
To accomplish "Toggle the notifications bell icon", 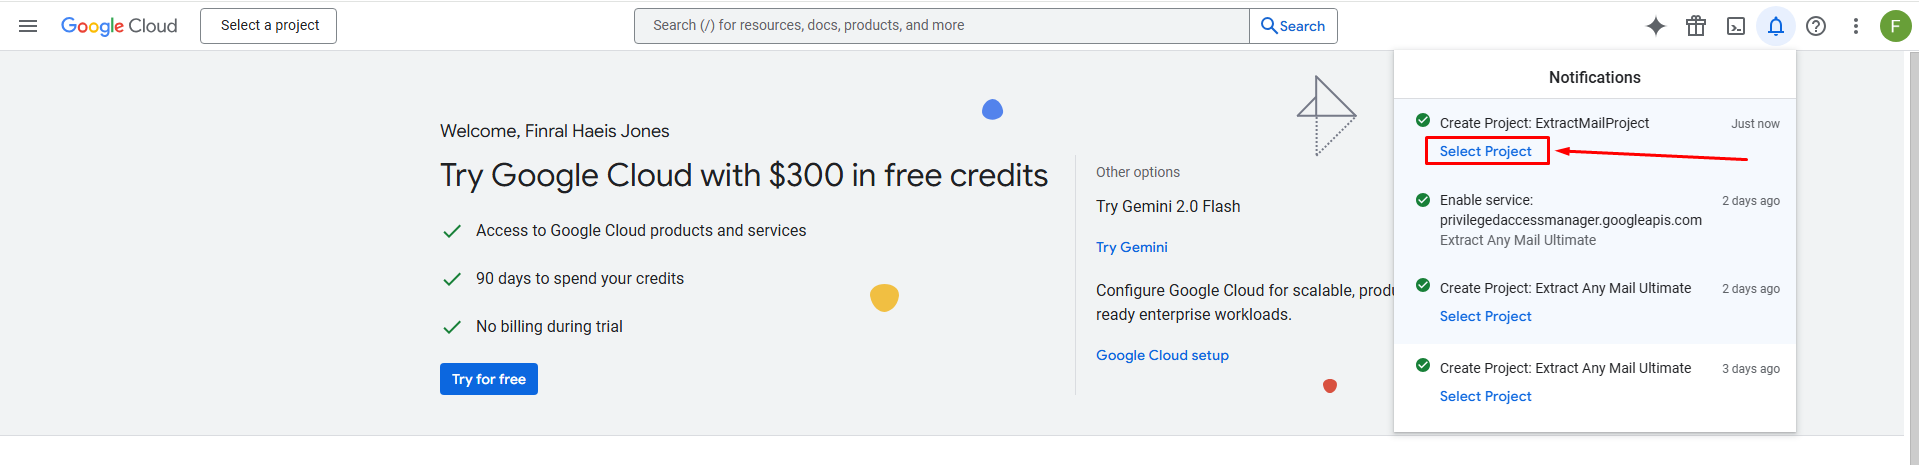I will click(1776, 26).
